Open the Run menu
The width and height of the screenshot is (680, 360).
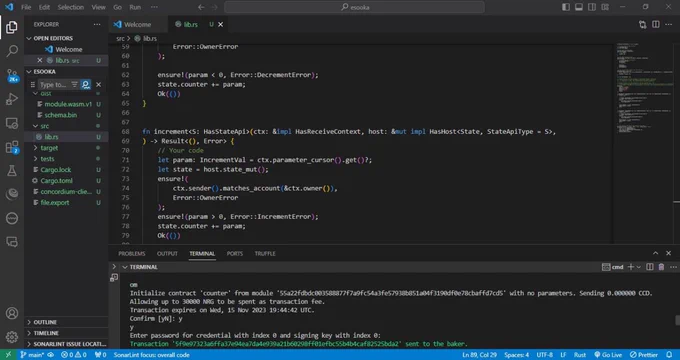[135, 7]
